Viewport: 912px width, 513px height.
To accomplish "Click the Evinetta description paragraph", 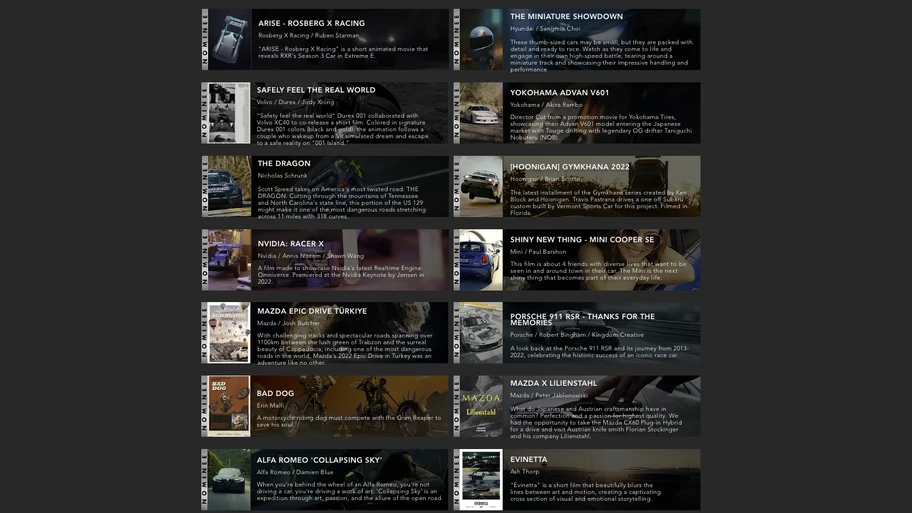I will pyautogui.click(x=585, y=492).
